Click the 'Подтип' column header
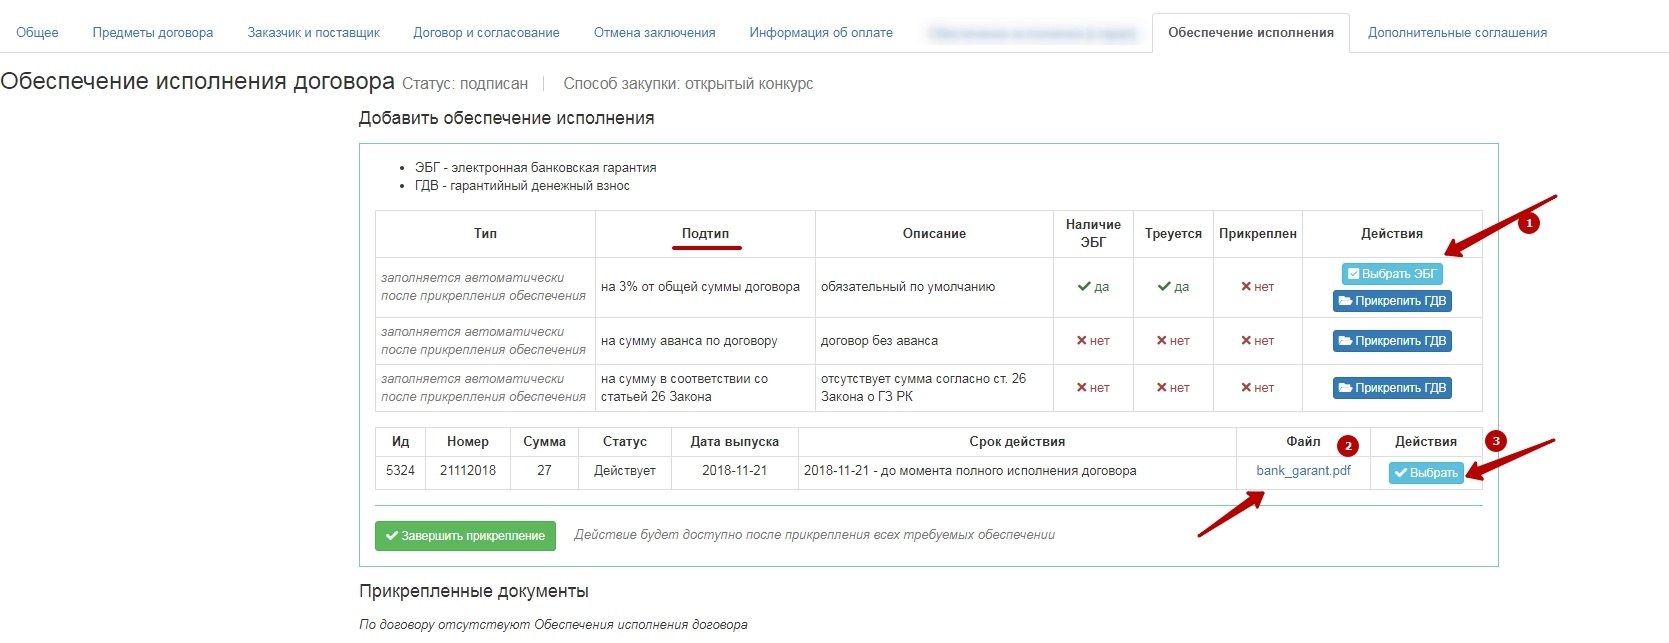Screen dimensions: 1669x643 click(705, 234)
